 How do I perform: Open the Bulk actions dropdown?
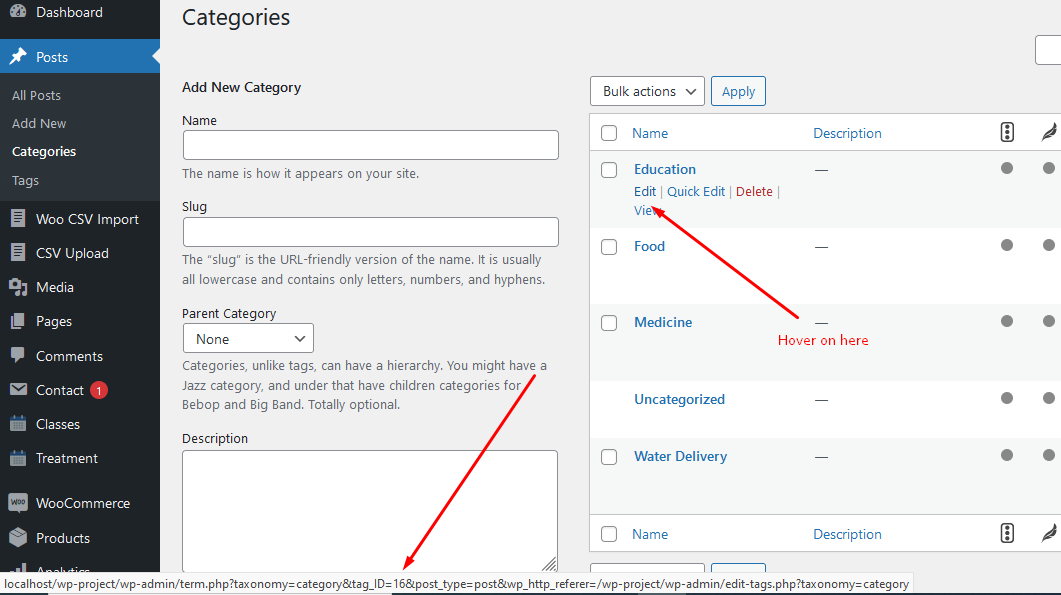pos(647,91)
